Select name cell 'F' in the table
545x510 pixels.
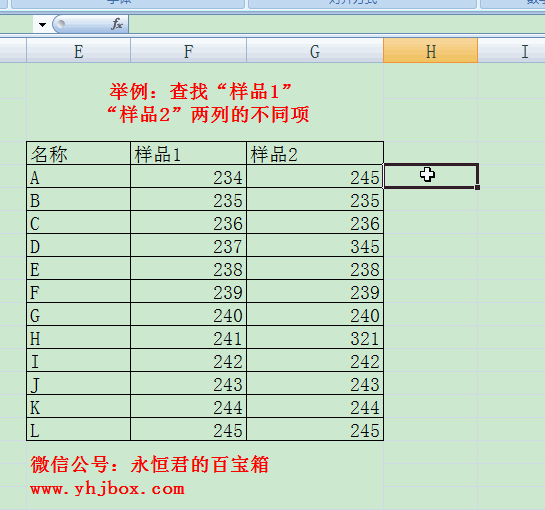79,291
